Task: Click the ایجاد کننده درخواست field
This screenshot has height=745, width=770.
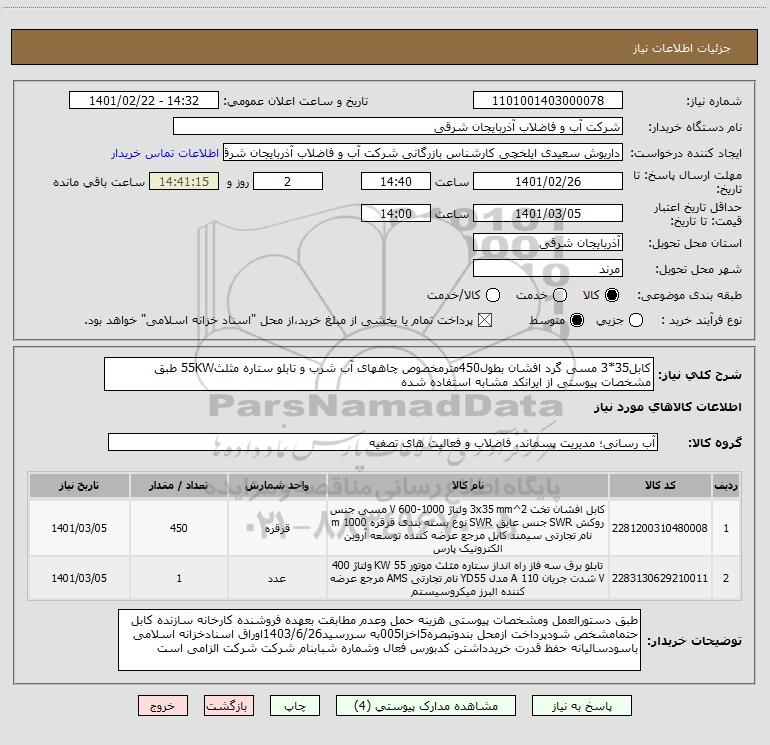Action: (423, 153)
